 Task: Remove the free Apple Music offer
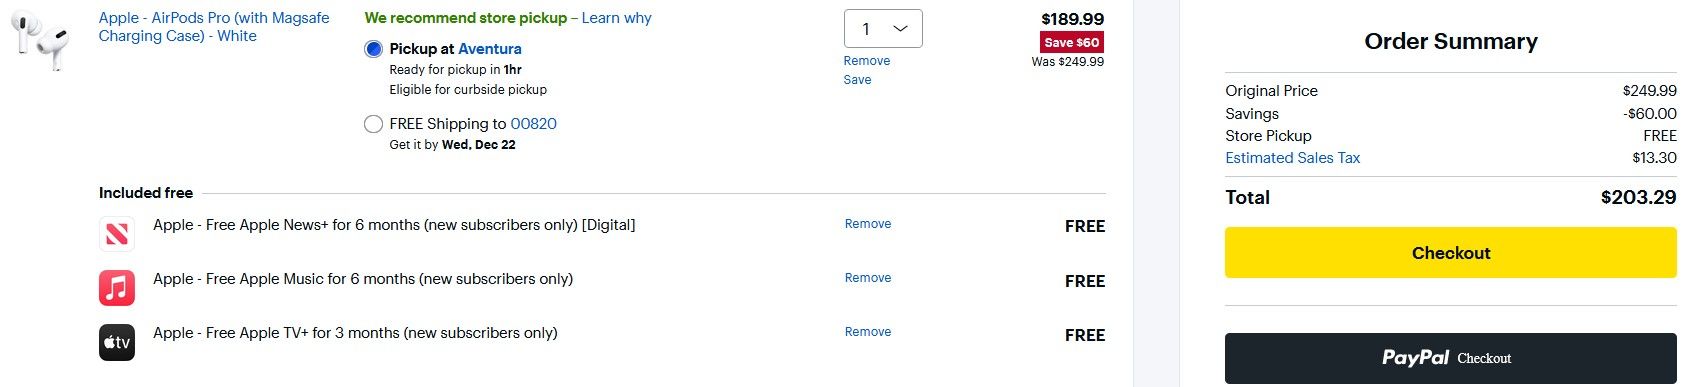coord(868,278)
